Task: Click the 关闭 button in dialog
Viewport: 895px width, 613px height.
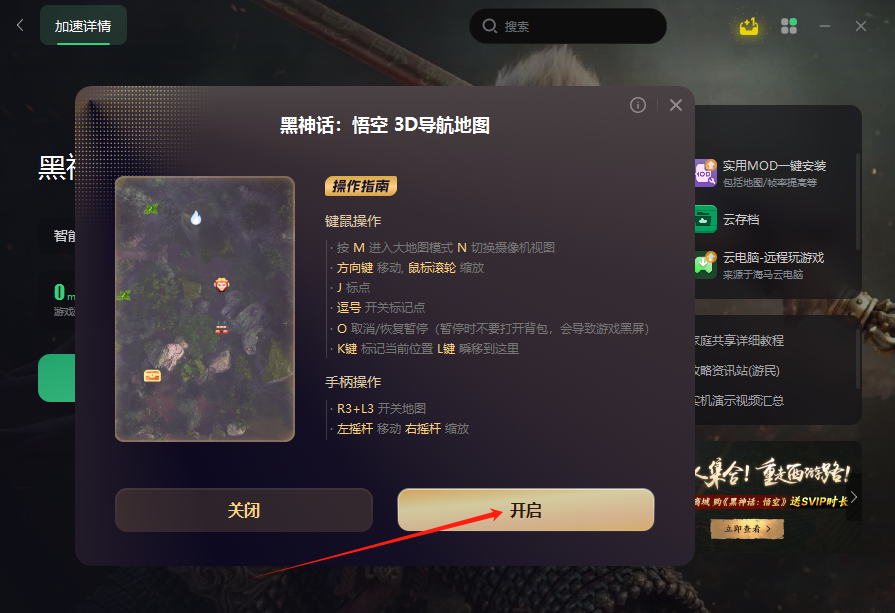Action: [x=244, y=510]
